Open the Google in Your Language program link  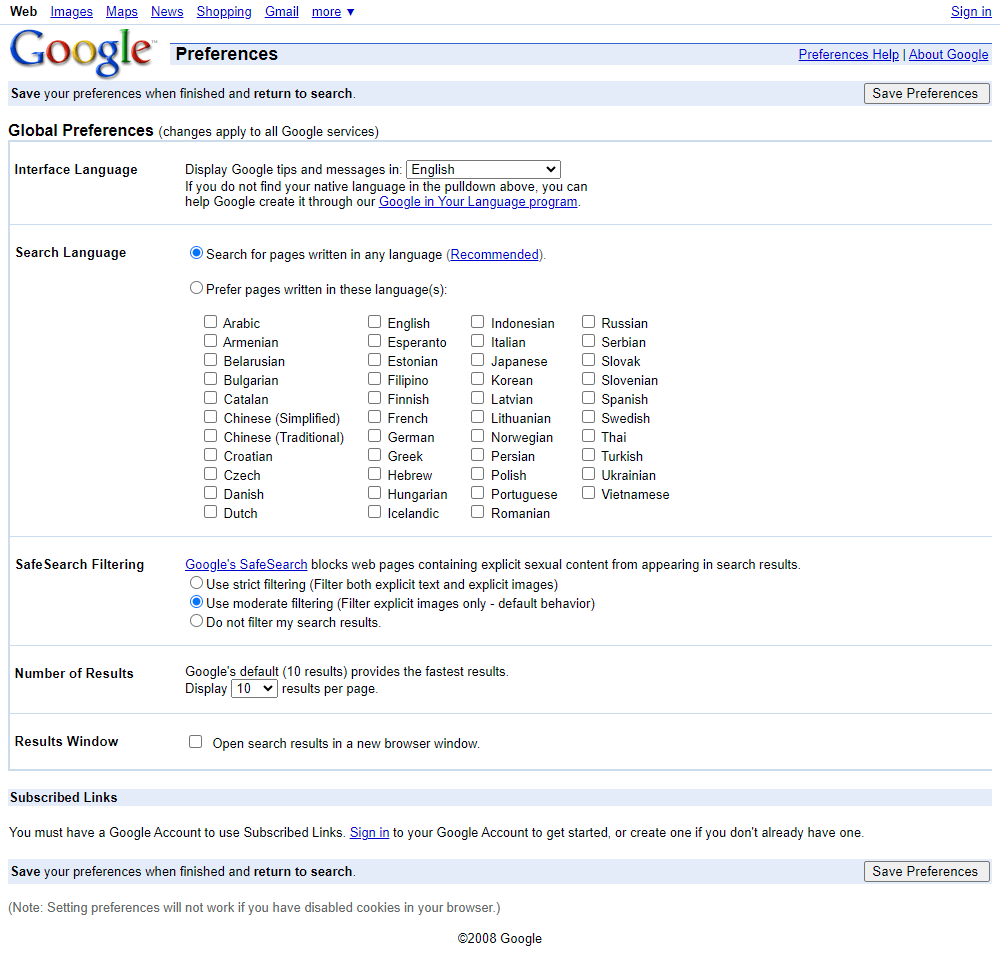point(478,202)
